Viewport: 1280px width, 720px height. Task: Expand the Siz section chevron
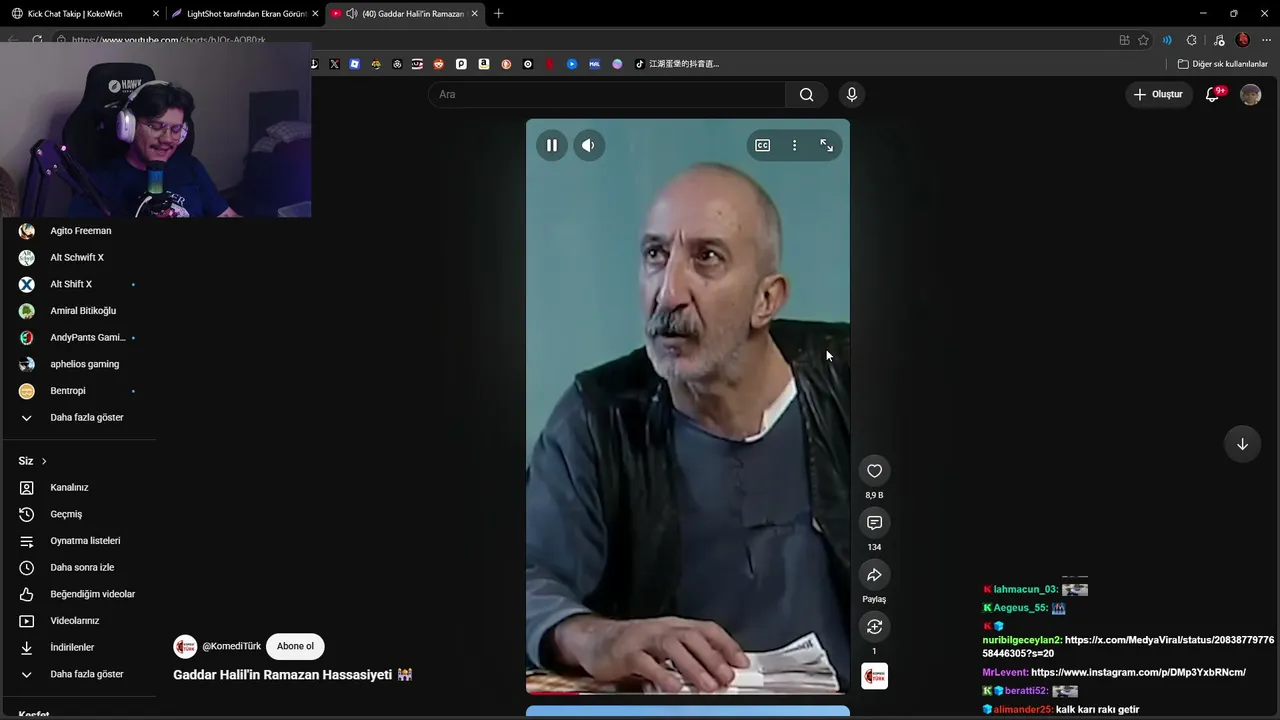[44, 461]
